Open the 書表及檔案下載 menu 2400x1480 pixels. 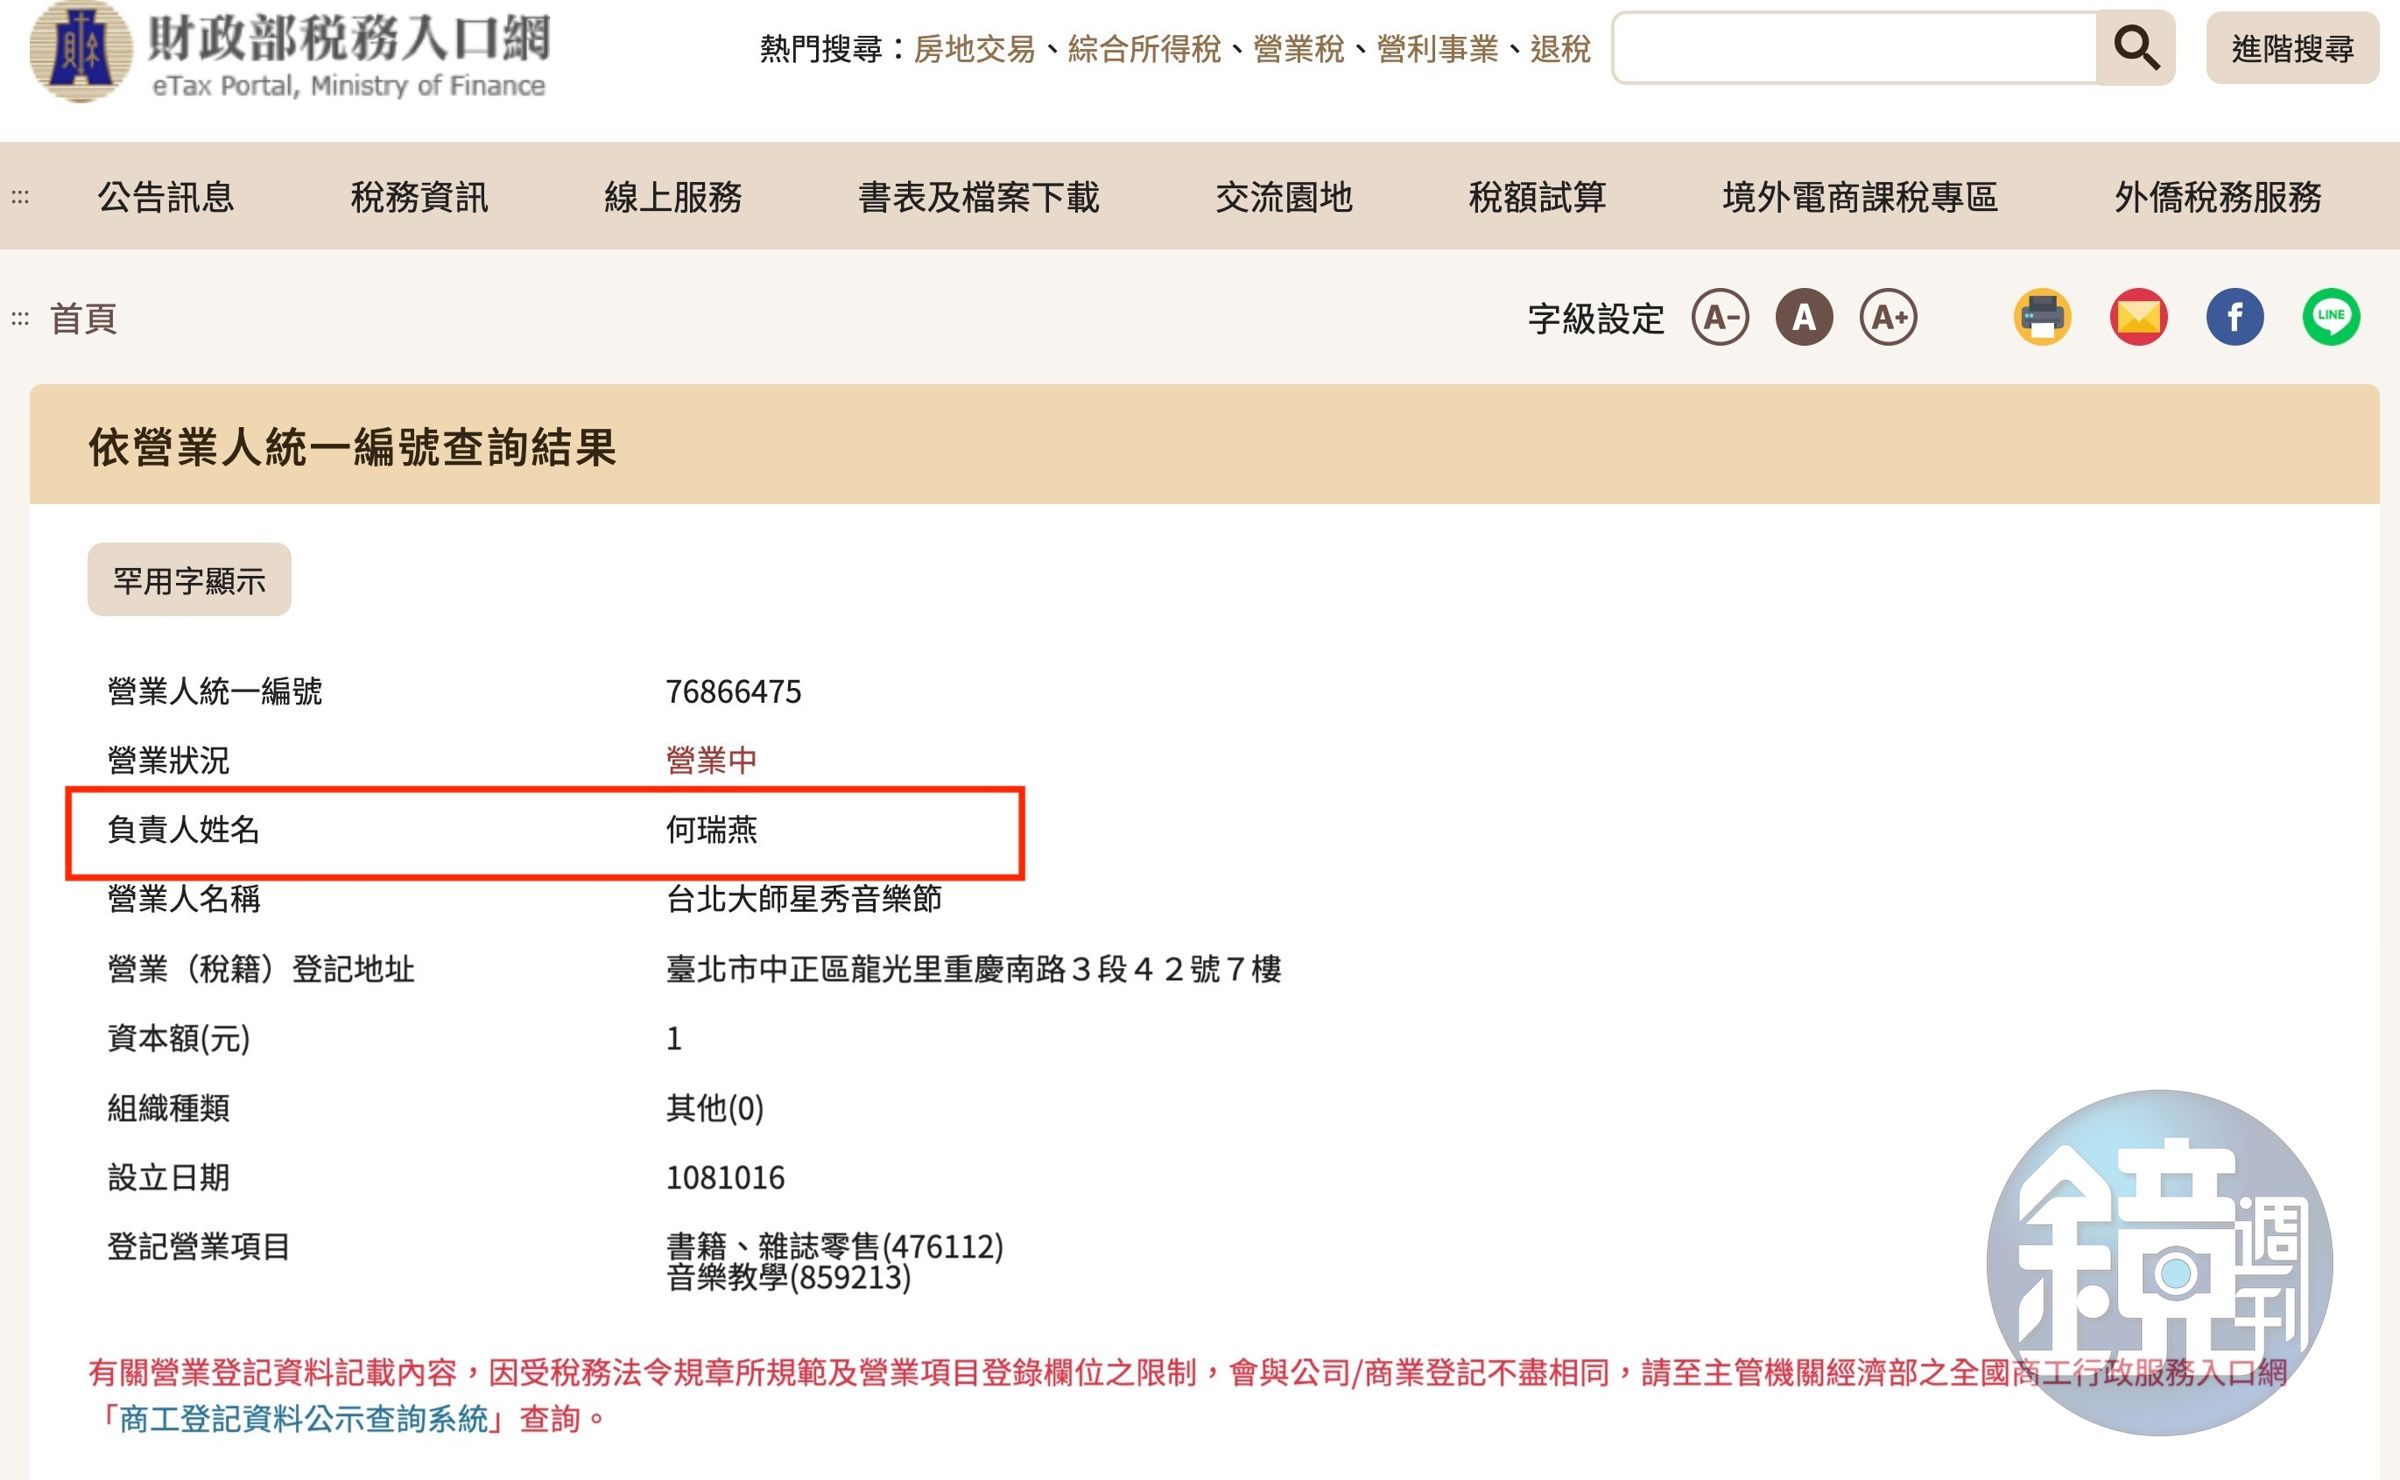pyautogui.click(x=979, y=197)
